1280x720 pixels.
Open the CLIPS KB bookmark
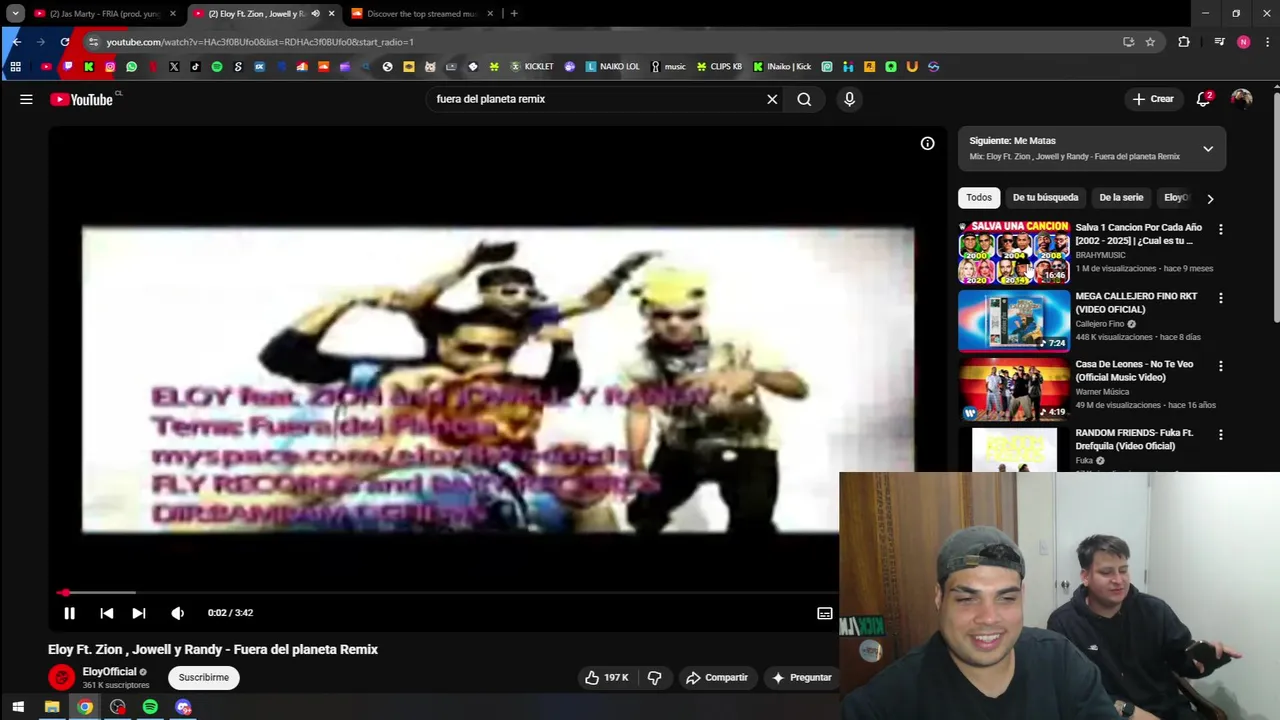tap(719, 67)
